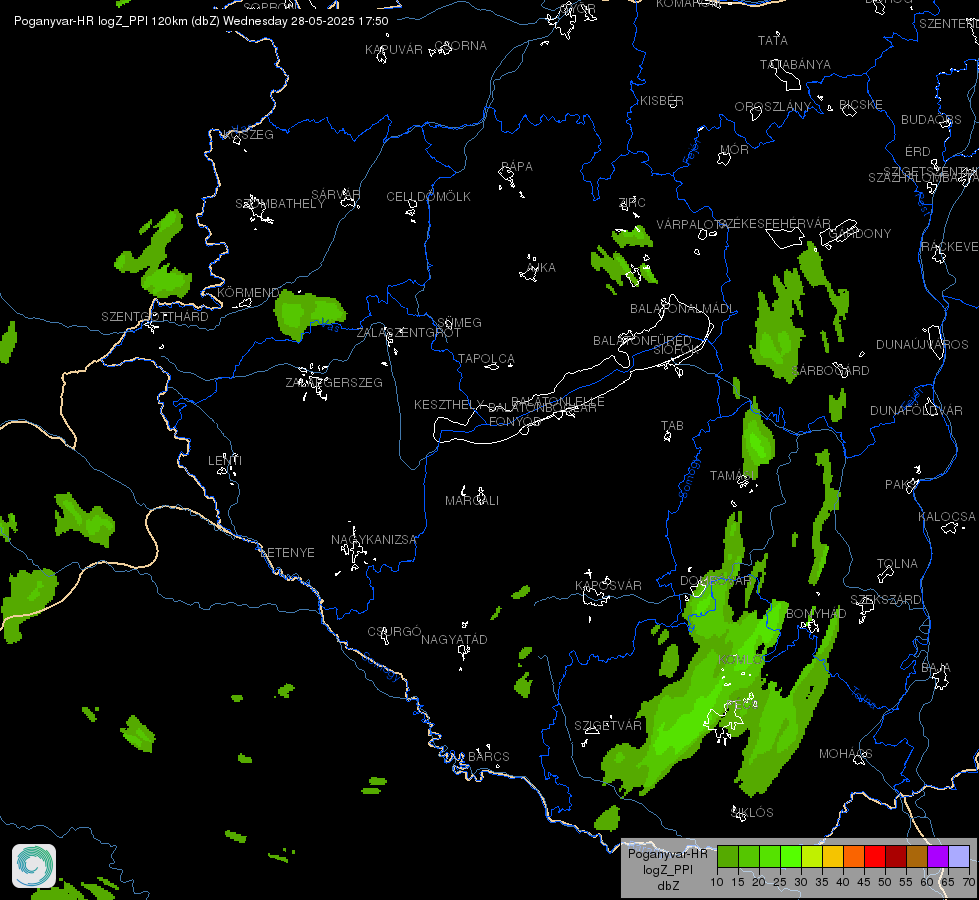979x900 pixels.
Task: Click the KALOCSA city label
Action: (947, 517)
